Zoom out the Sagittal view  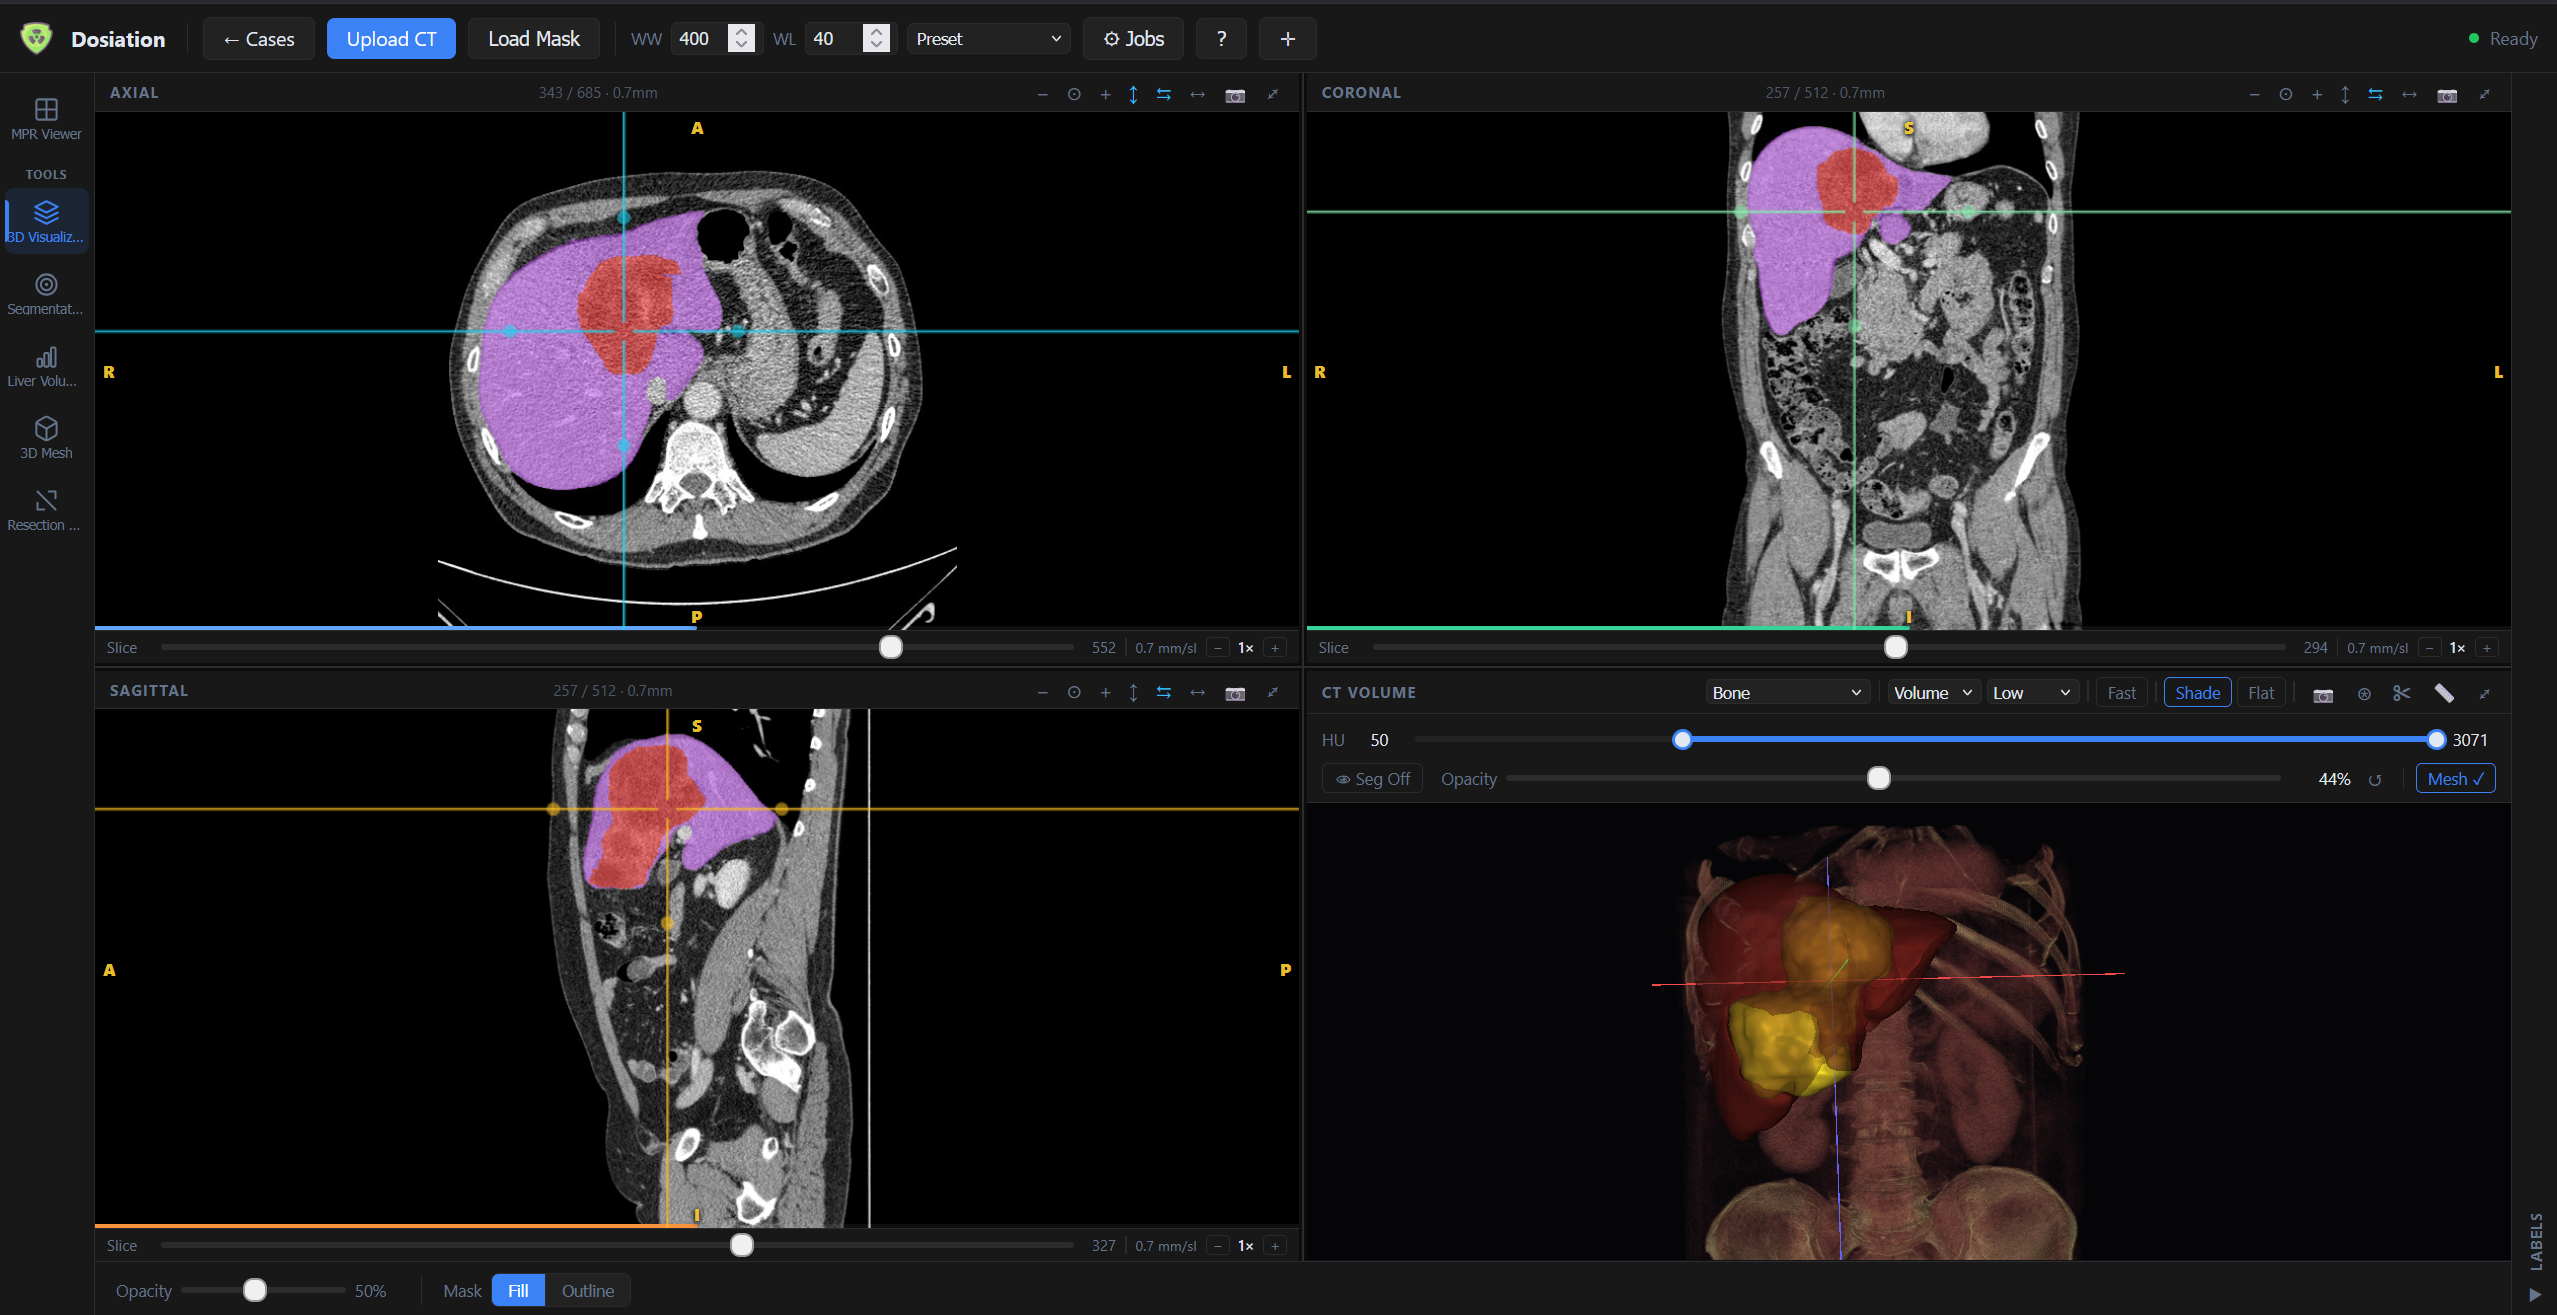[x=1042, y=692]
